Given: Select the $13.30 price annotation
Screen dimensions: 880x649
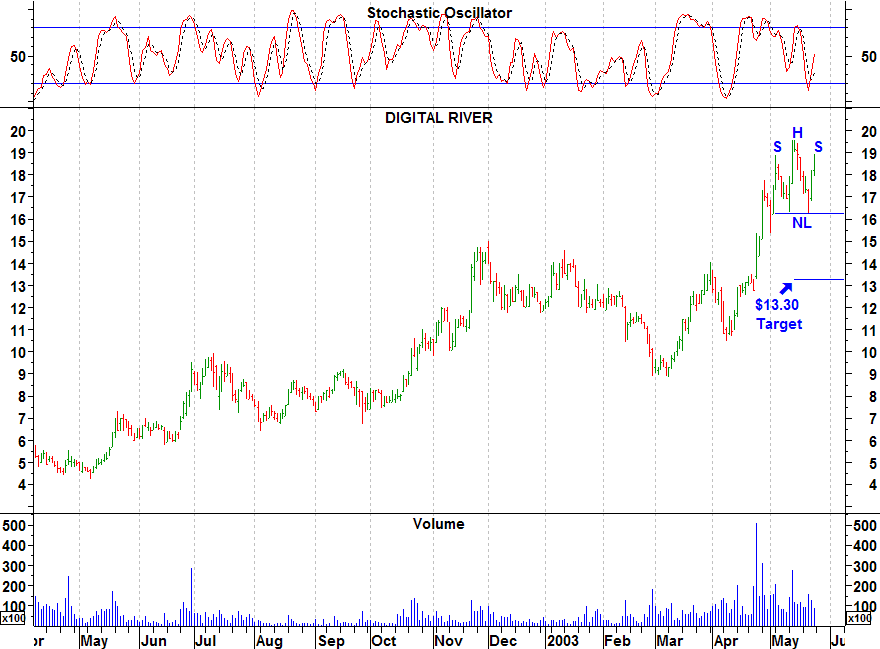Looking at the screenshot, I should coord(777,305).
